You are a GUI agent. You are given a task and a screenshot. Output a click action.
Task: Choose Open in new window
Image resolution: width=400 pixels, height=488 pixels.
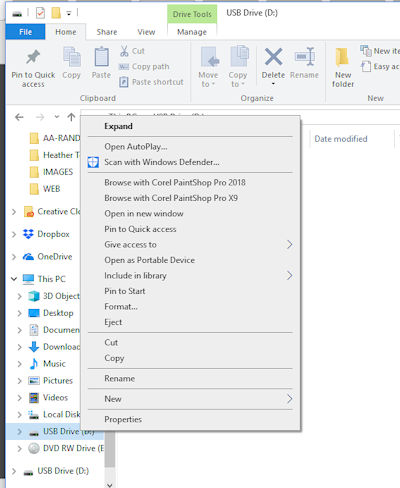(x=190, y=214)
